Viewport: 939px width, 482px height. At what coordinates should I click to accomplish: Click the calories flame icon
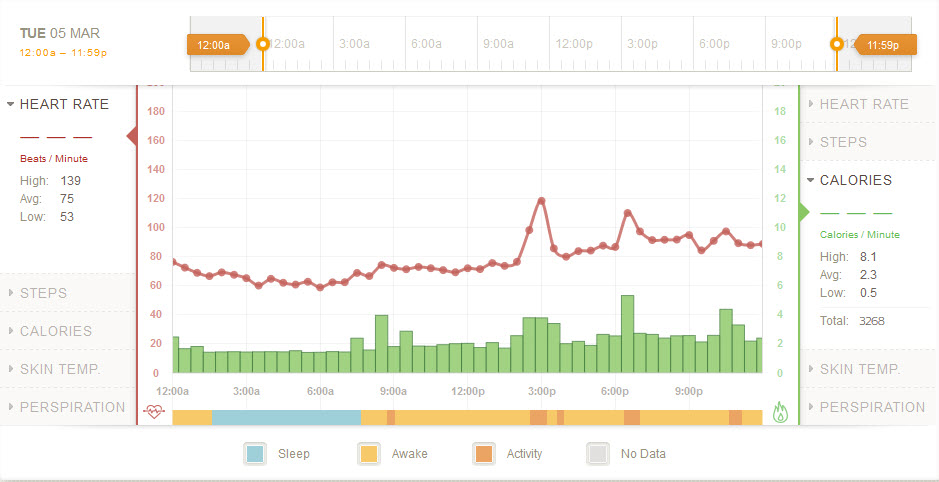pos(781,412)
